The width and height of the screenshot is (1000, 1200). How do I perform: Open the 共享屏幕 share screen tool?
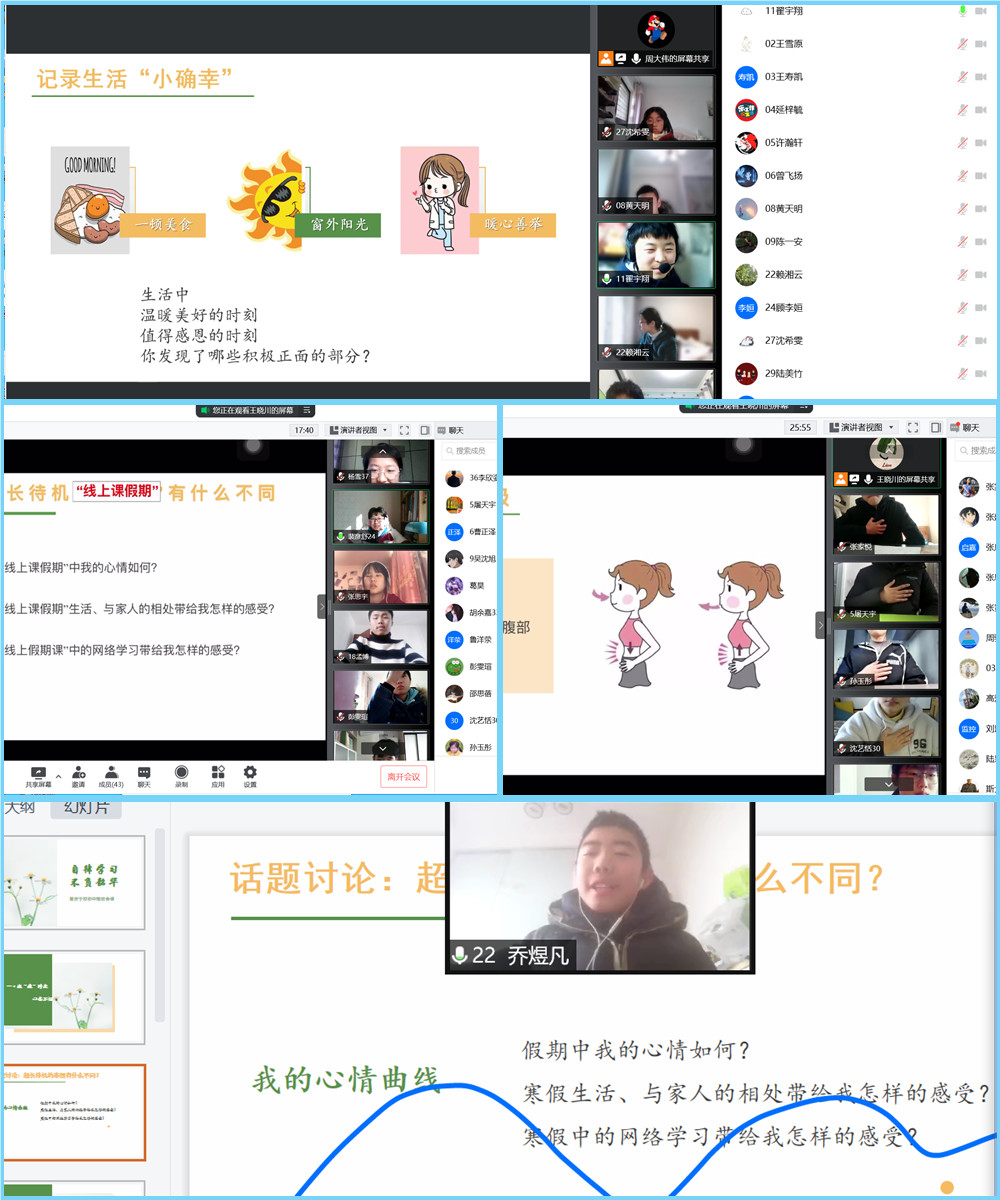point(38,776)
